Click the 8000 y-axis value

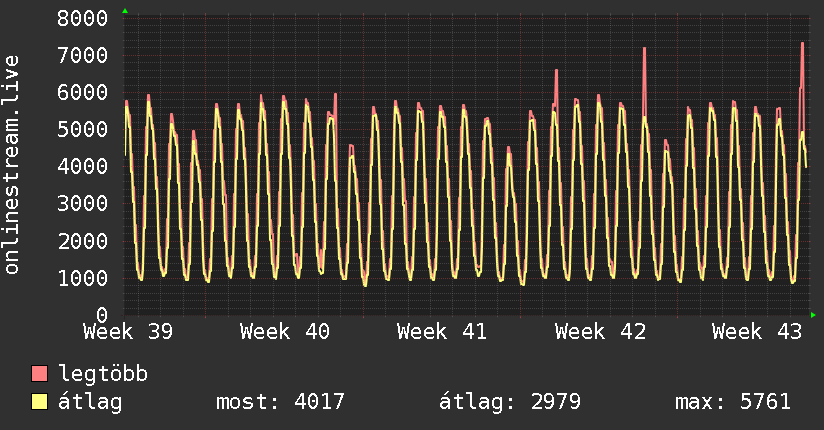[x=83, y=18]
